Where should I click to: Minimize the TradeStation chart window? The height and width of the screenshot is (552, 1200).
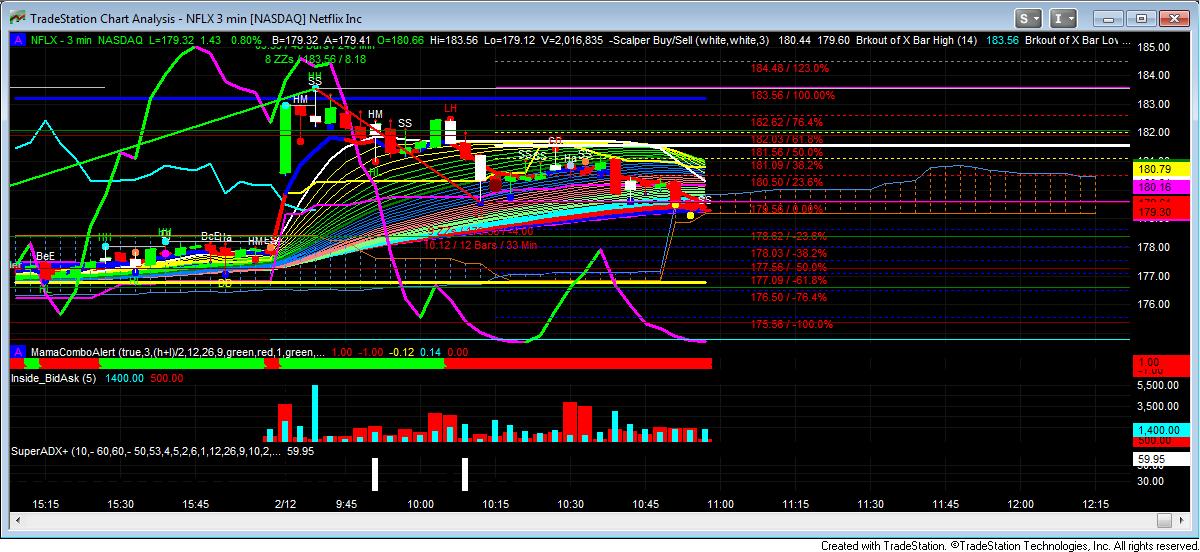tap(1108, 18)
